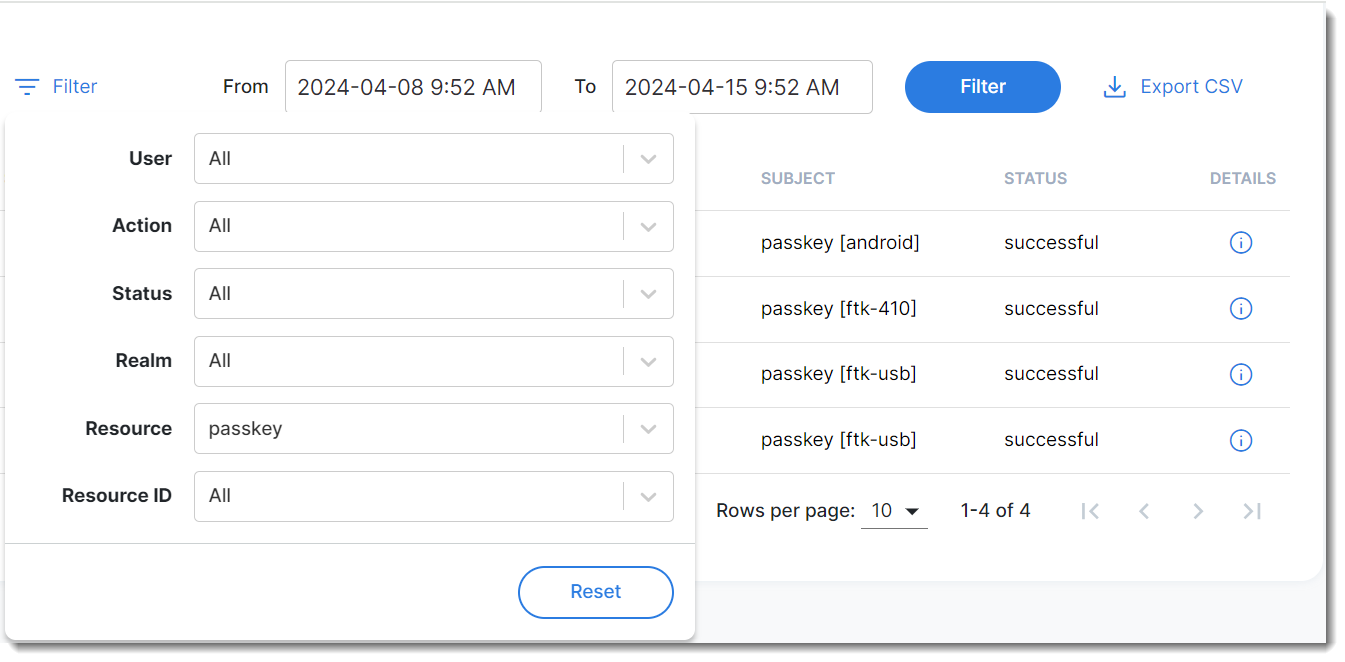Image resolution: width=1345 pixels, height=662 pixels.
Task: Go to the previous page
Action: (x=1144, y=511)
